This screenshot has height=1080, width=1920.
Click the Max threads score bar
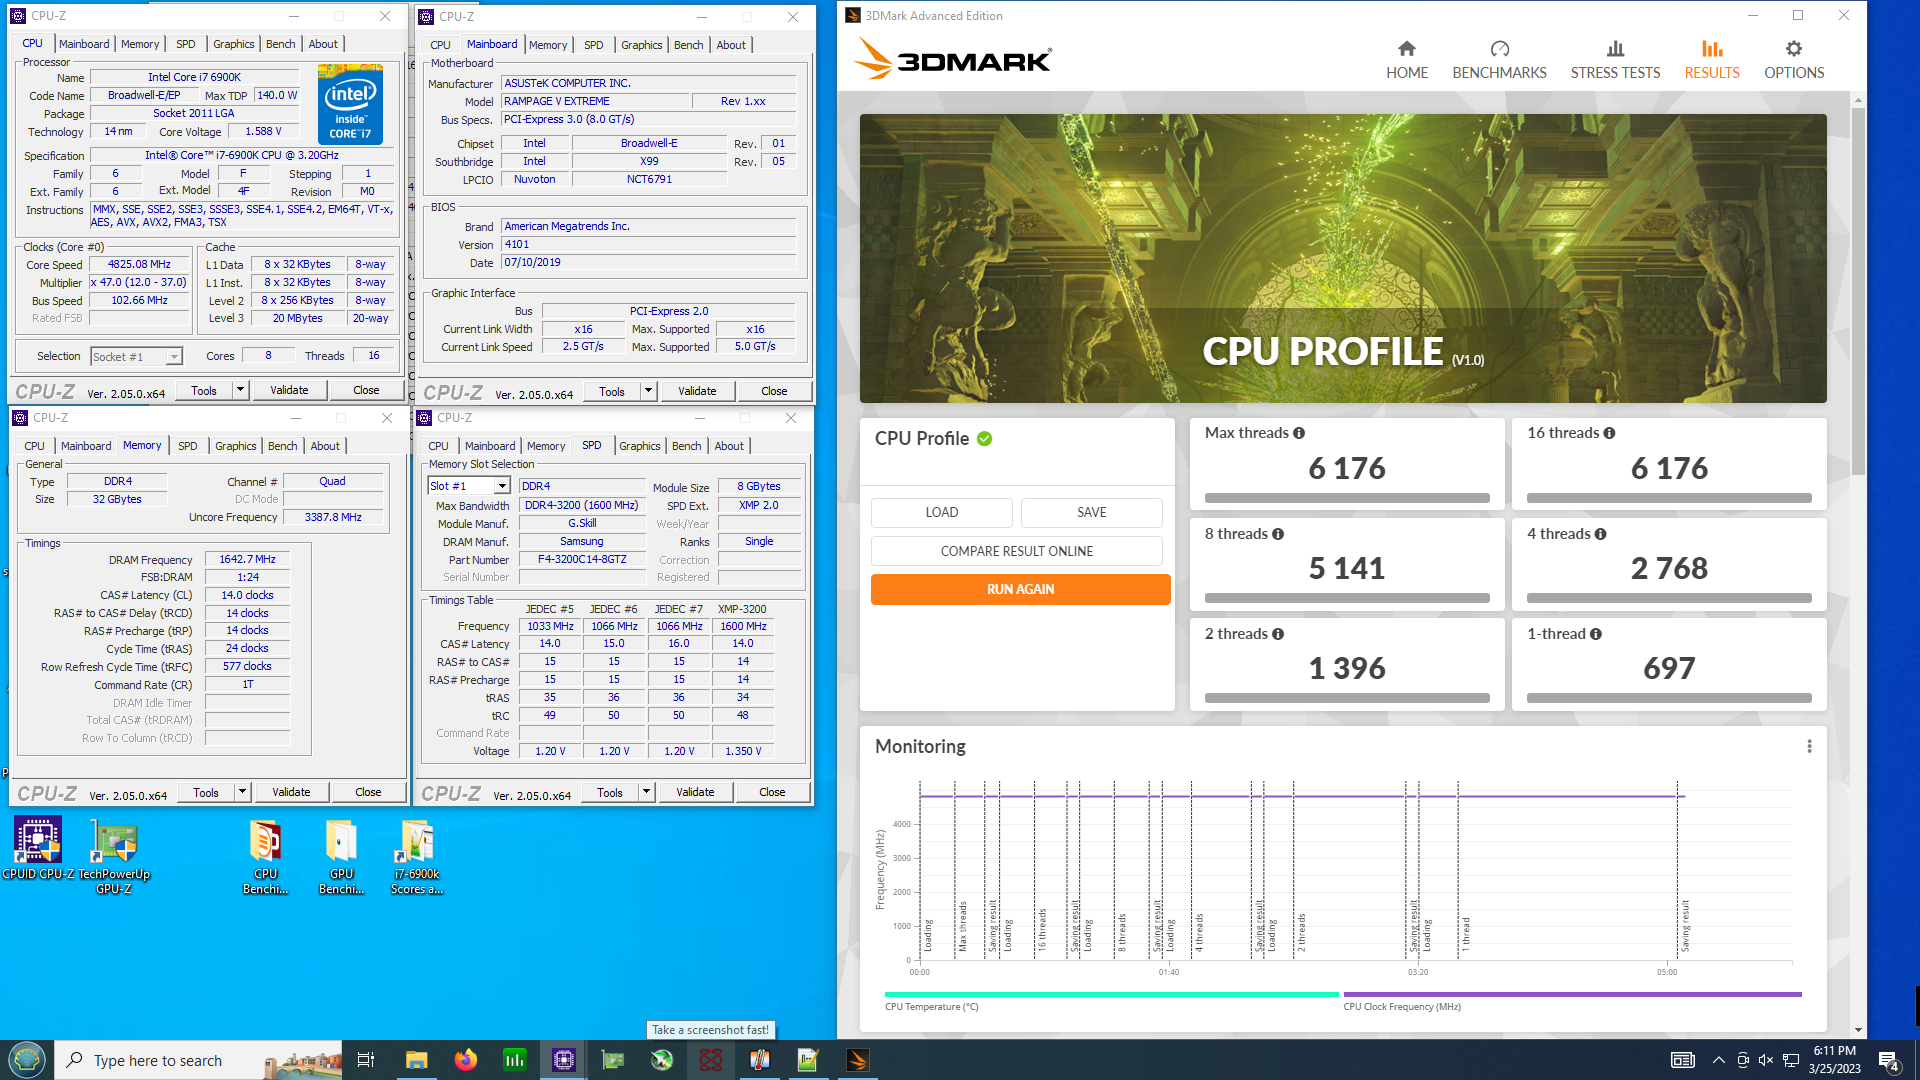(x=1346, y=498)
